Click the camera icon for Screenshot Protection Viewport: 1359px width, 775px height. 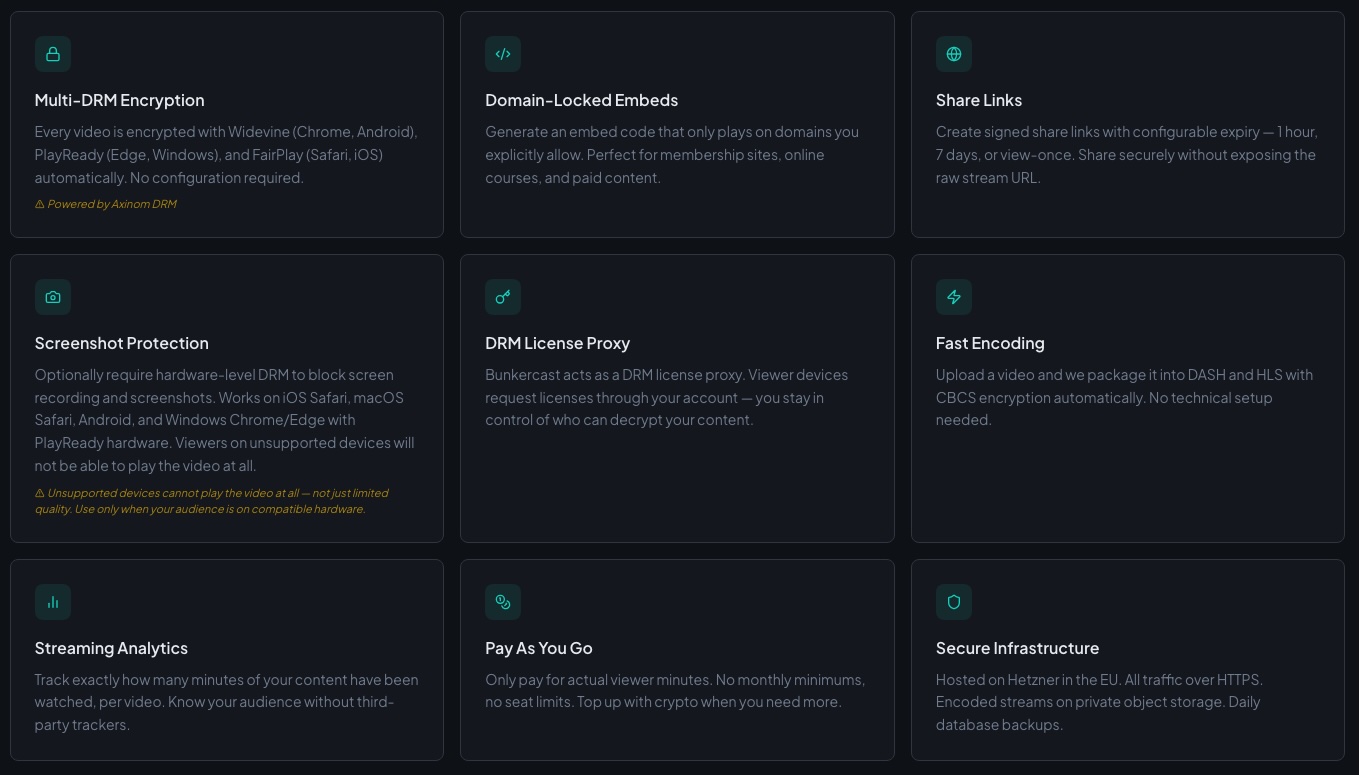pyautogui.click(x=53, y=297)
